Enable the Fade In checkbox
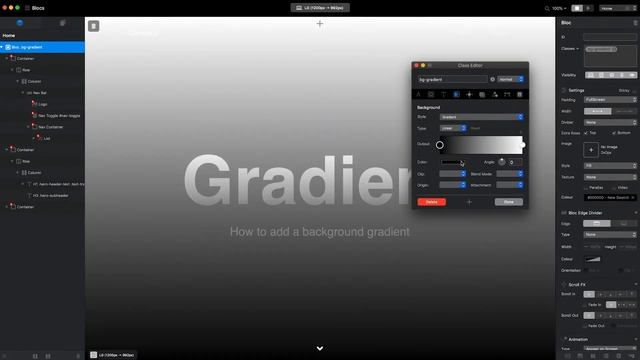Screen dimensions: 640x360 [x=585, y=305]
